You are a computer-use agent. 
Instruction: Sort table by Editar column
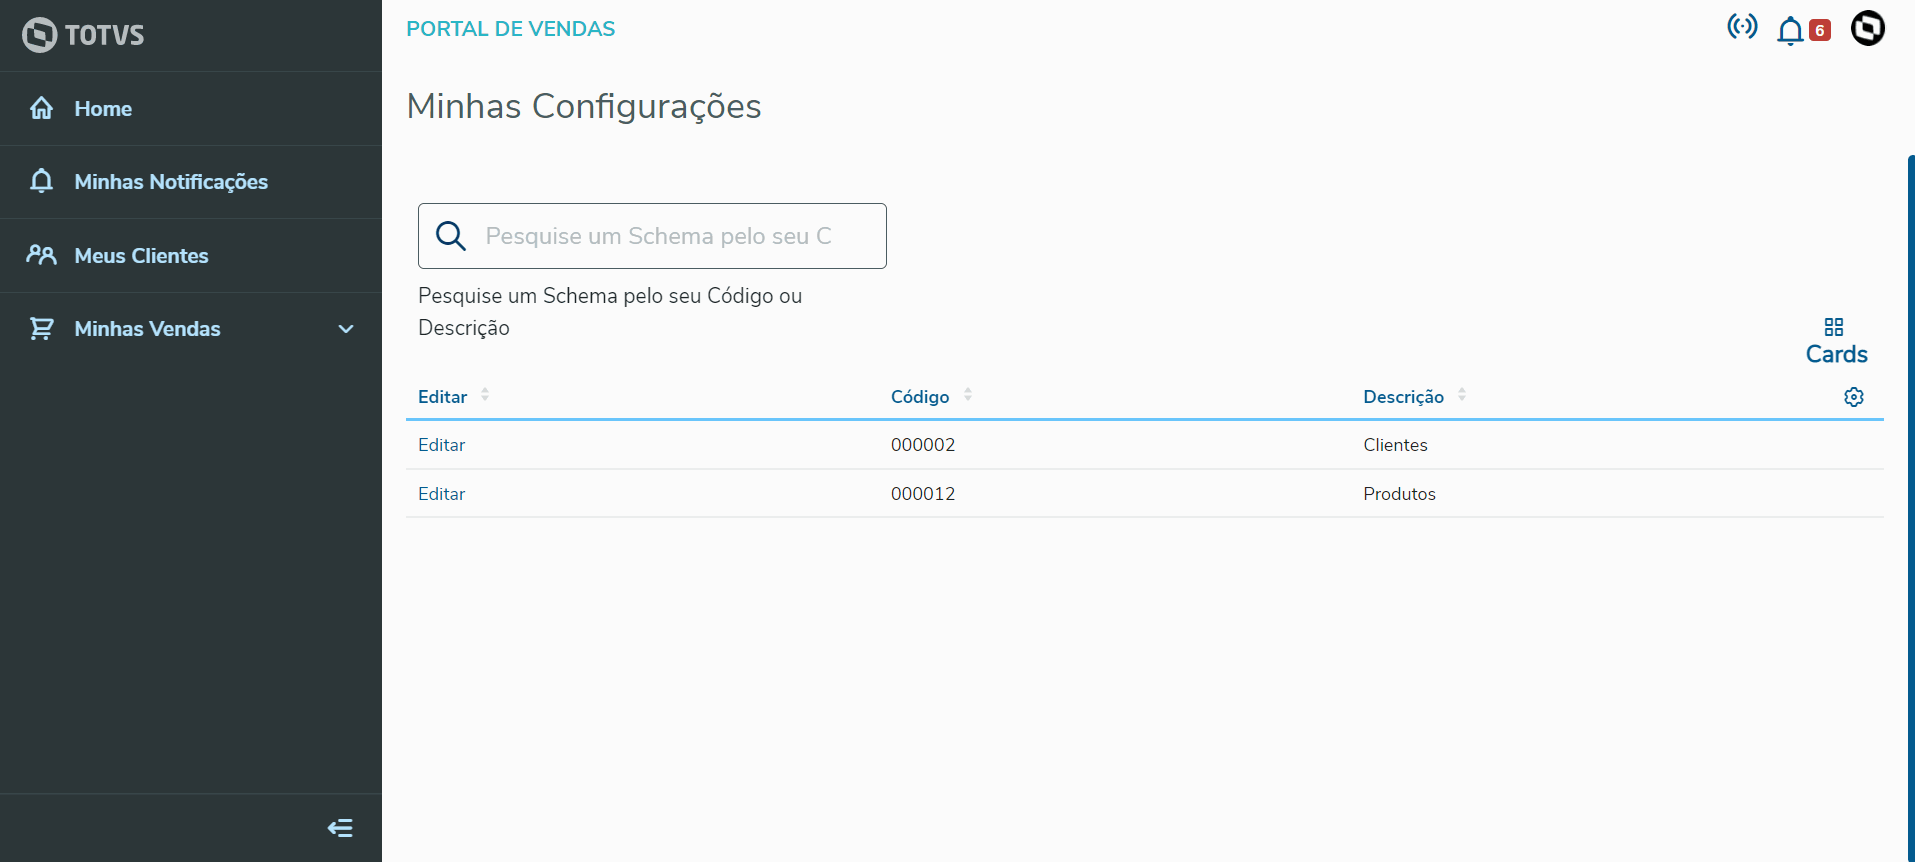(485, 396)
